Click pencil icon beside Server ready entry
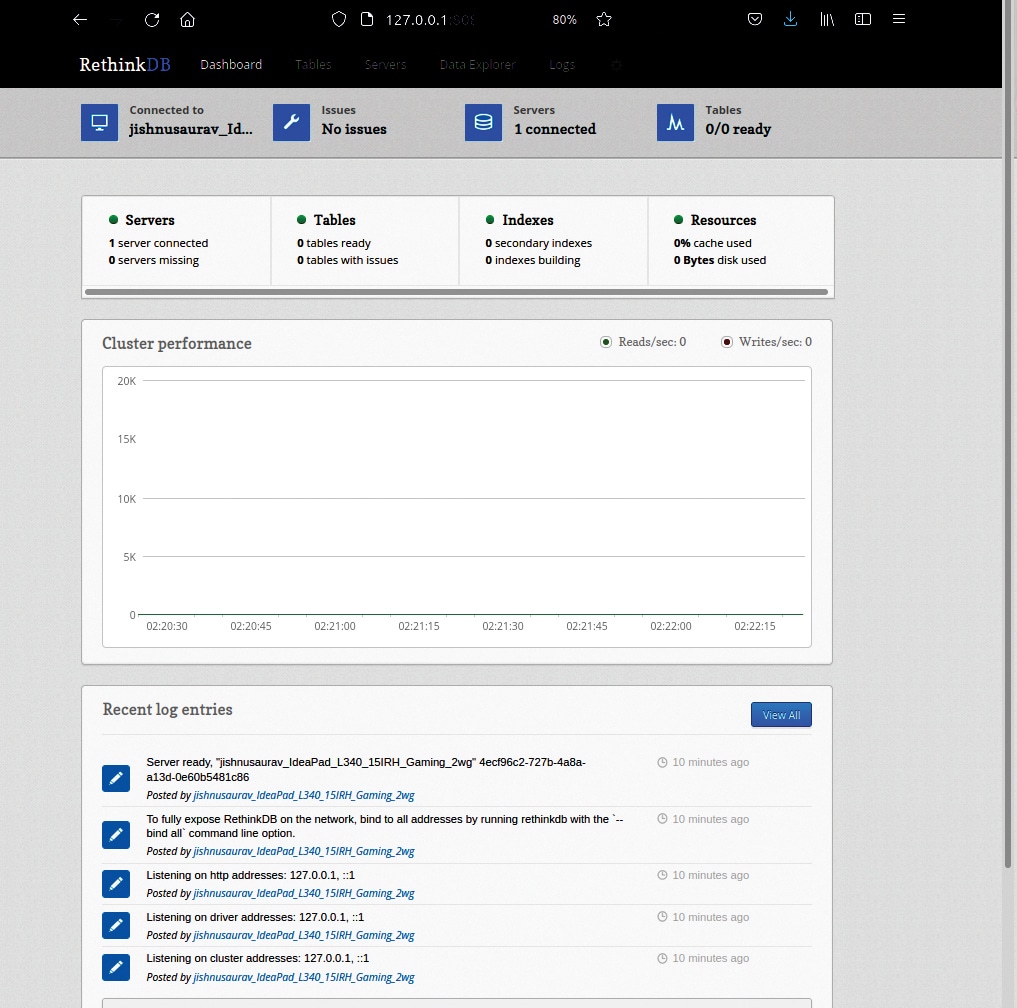 (x=116, y=778)
